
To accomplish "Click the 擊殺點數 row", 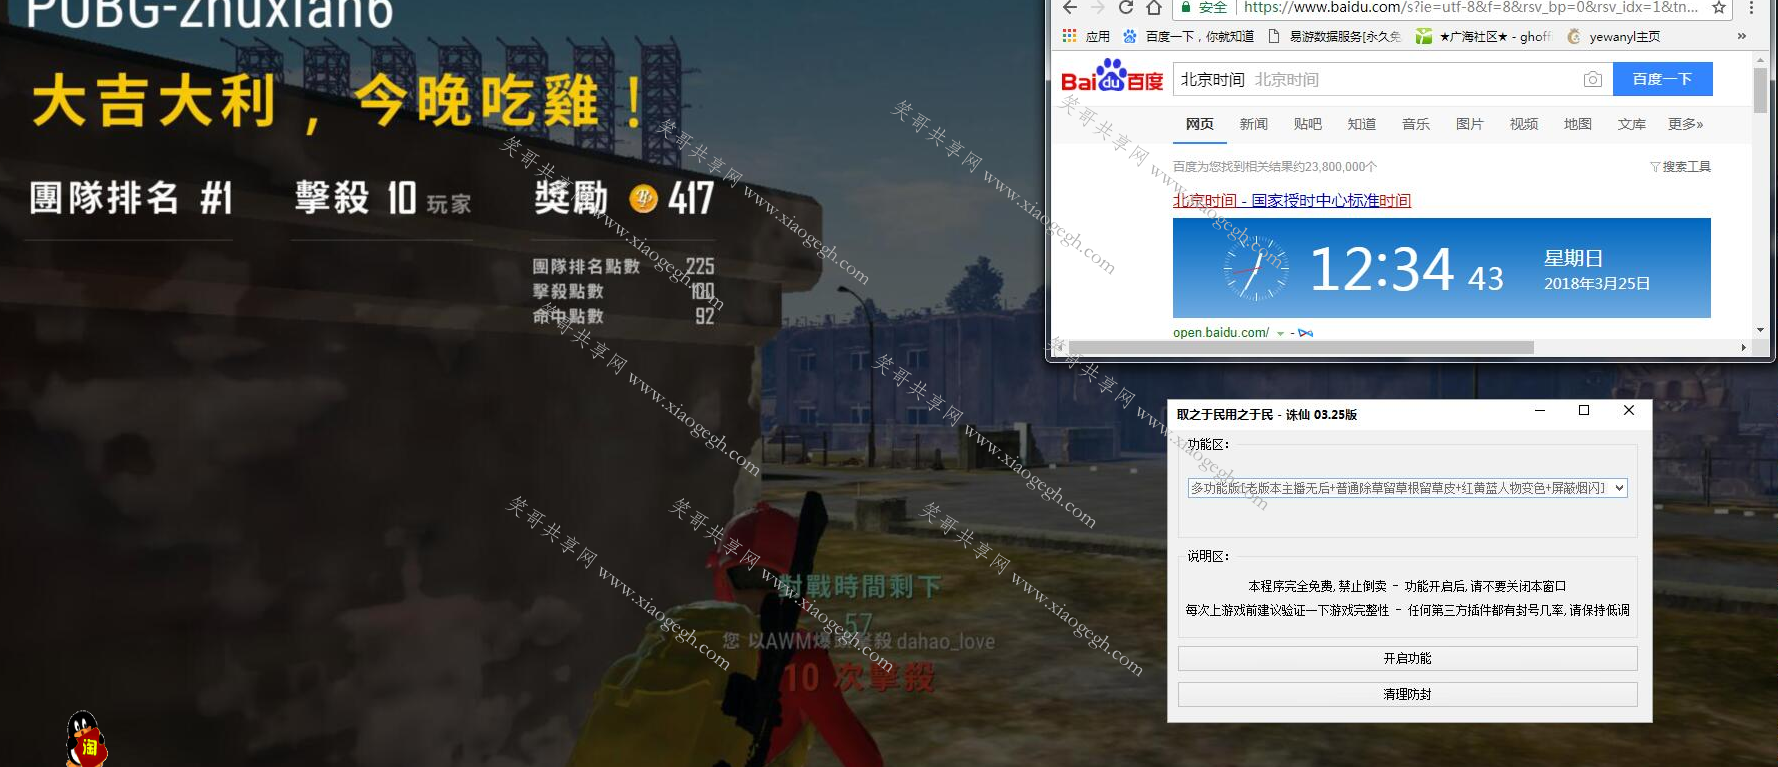I will 623,291.
